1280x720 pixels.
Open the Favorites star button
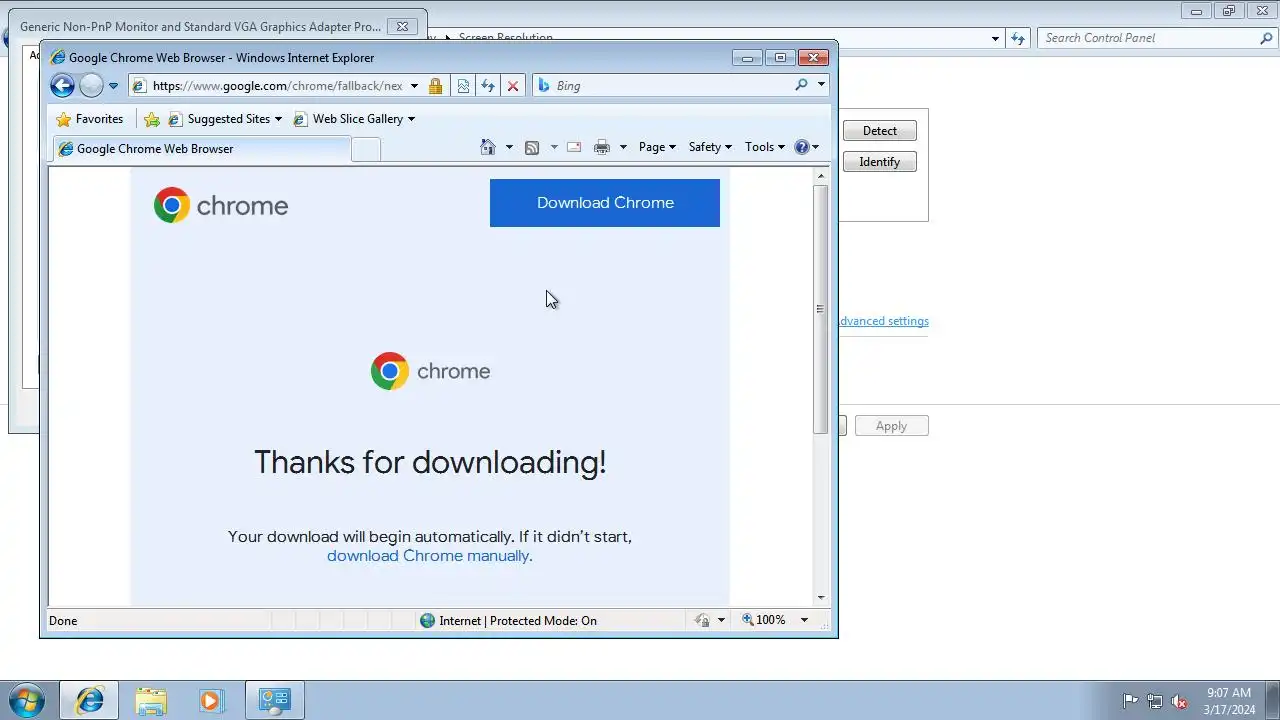point(90,119)
